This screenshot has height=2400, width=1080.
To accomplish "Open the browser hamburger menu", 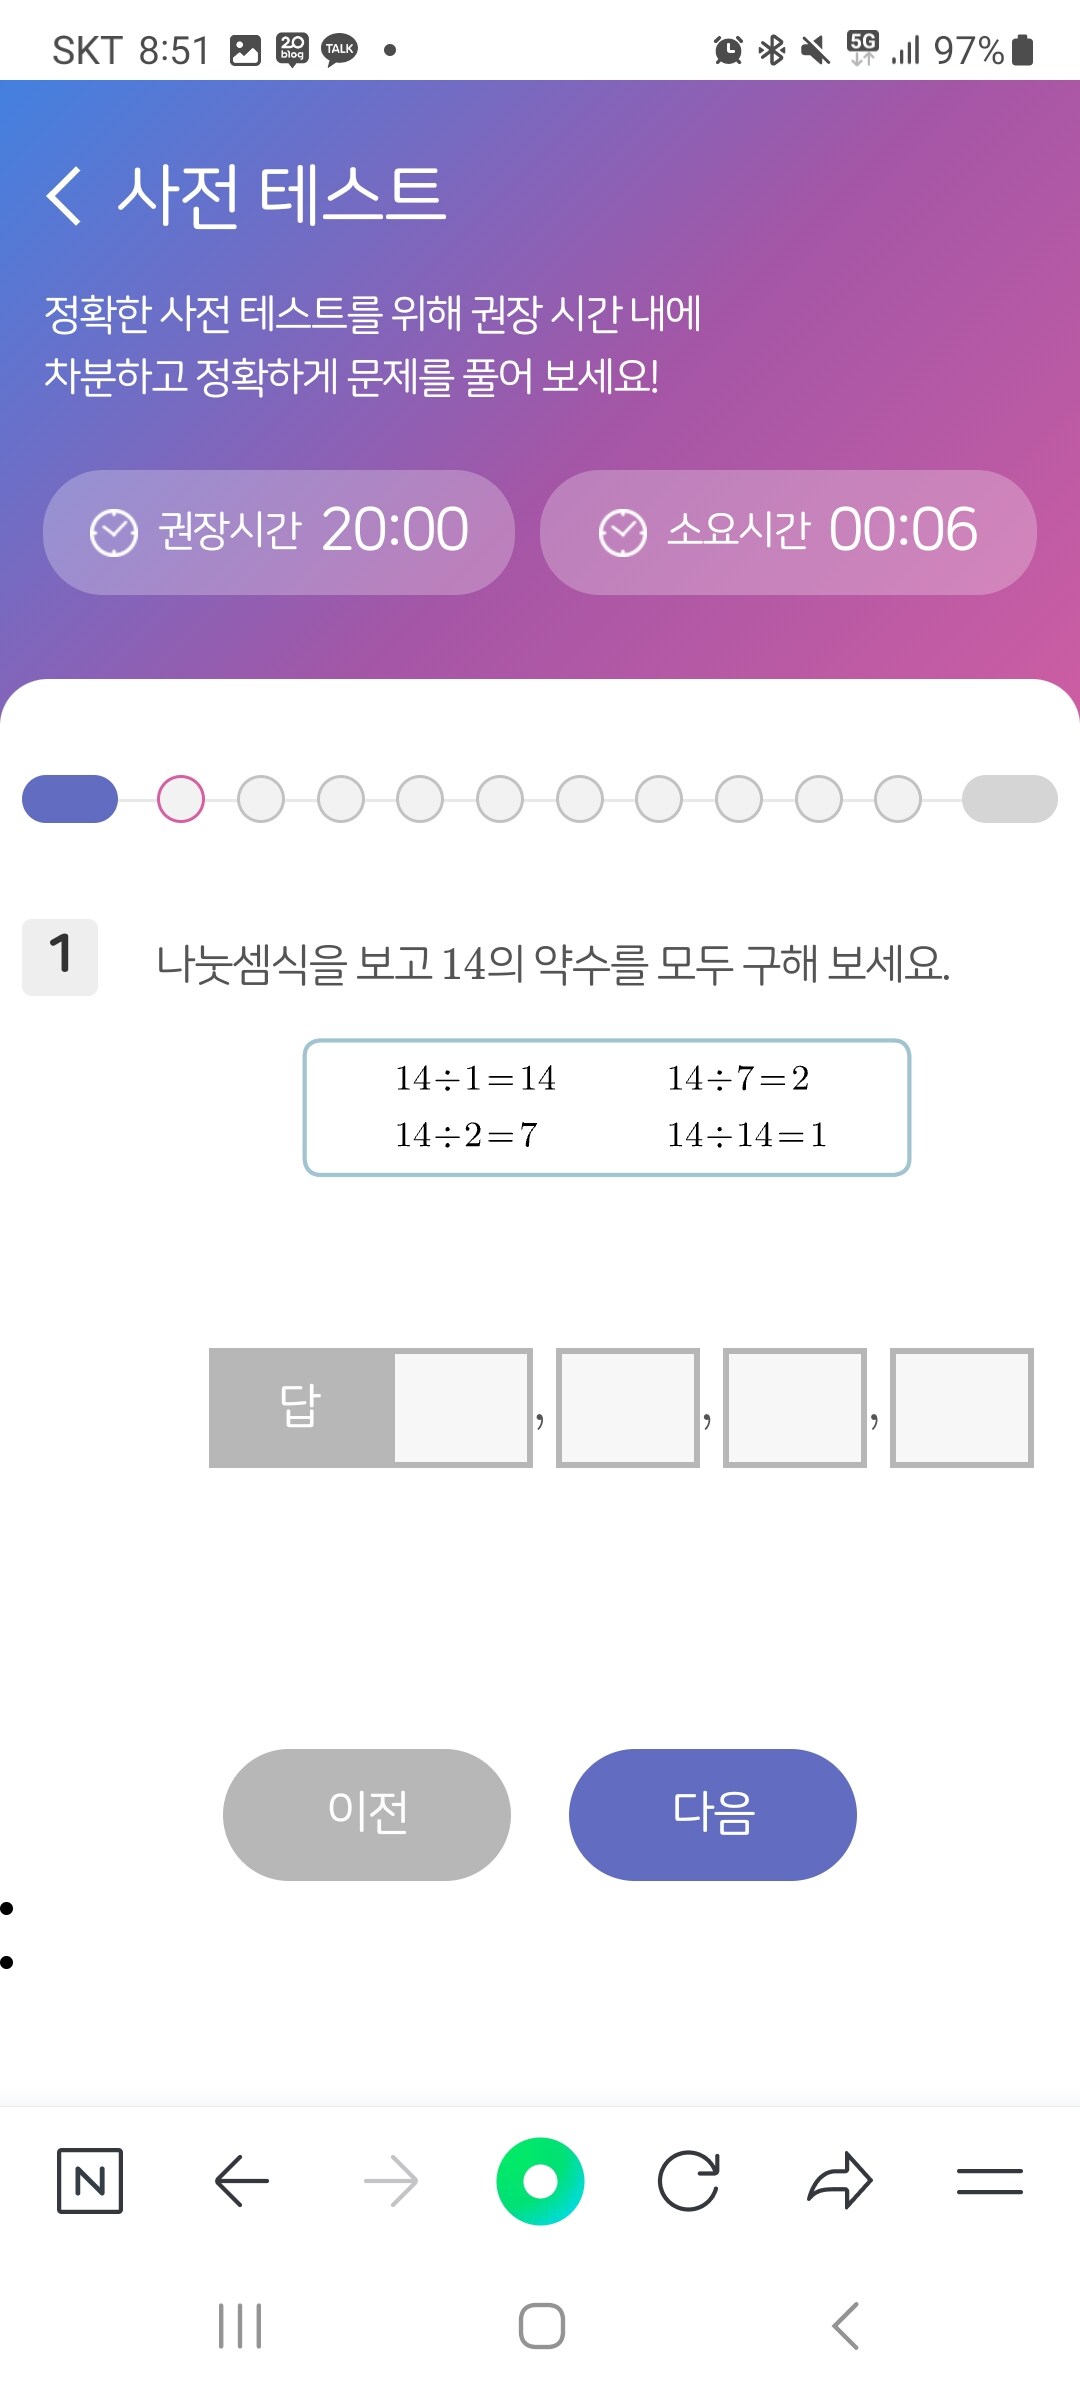I will tap(989, 2181).
